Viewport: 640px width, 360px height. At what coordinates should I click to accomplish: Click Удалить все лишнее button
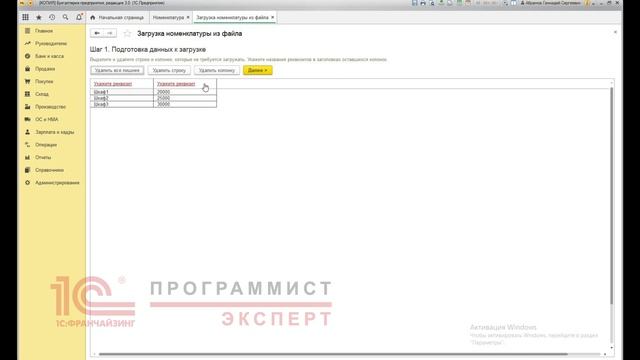coord(117,70)
